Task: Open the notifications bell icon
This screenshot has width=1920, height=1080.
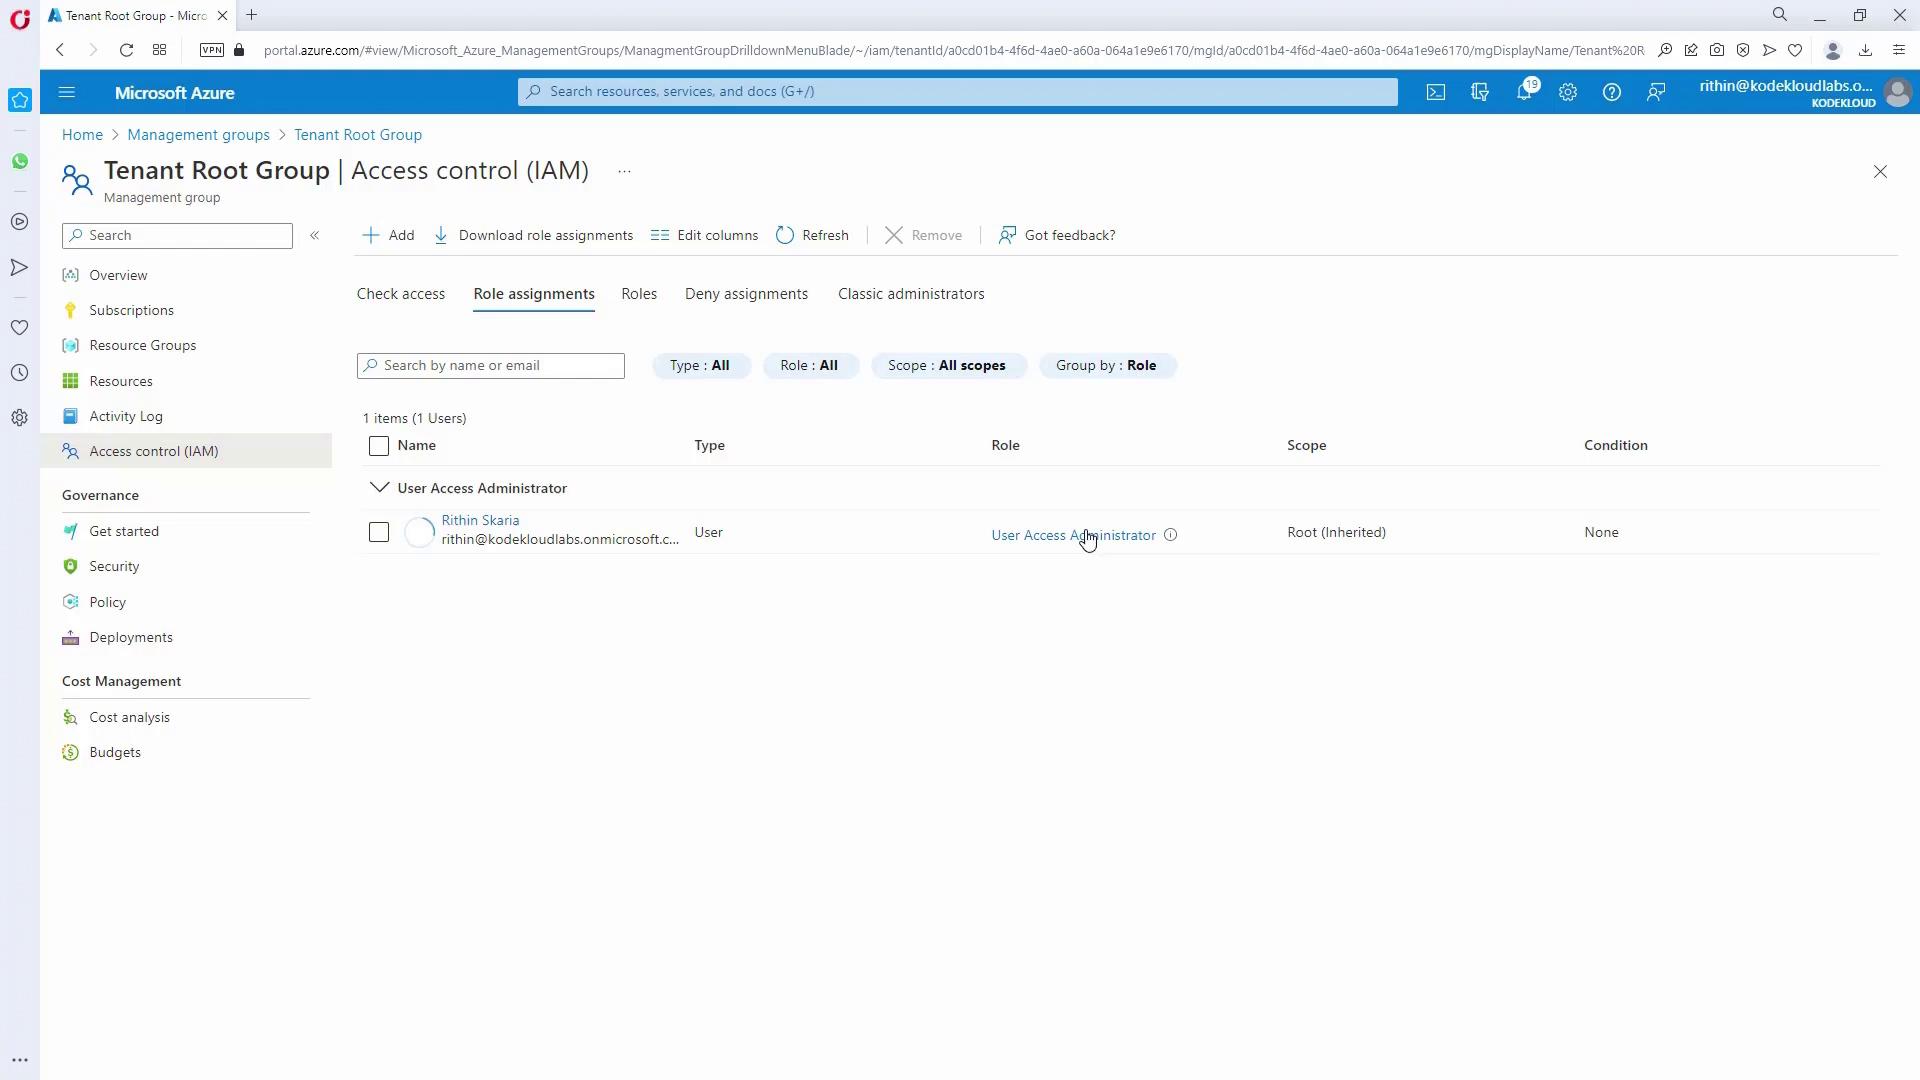Action: 1524,92
